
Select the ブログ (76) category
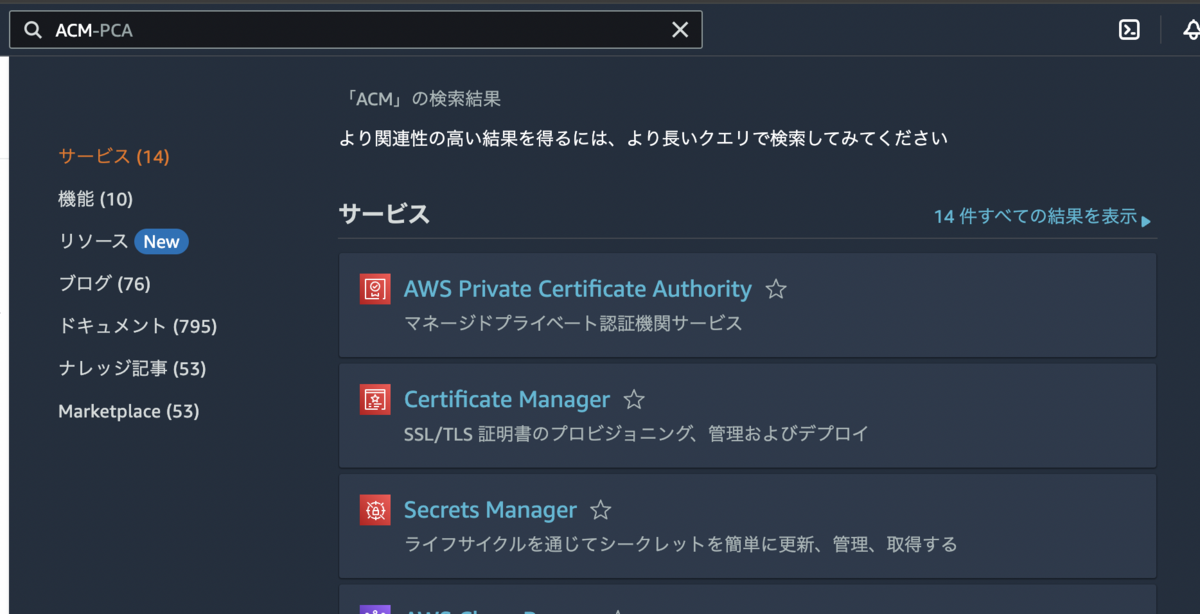tap(104, 284)
